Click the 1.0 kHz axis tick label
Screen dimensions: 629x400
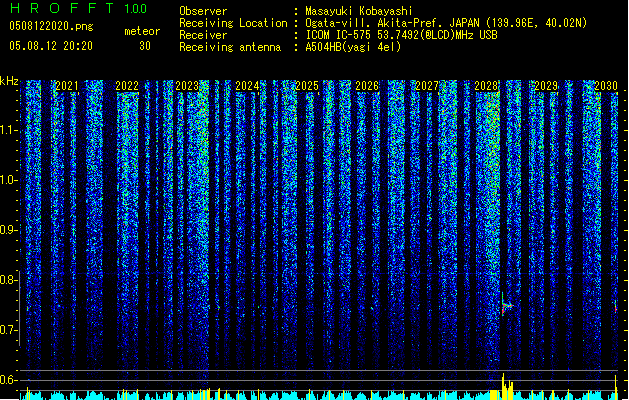(x=8, y=180)
